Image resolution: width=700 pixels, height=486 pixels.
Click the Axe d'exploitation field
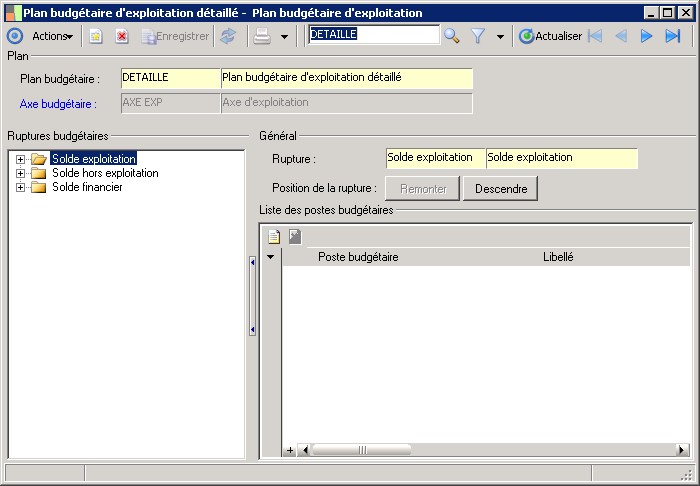pos(347,103)
